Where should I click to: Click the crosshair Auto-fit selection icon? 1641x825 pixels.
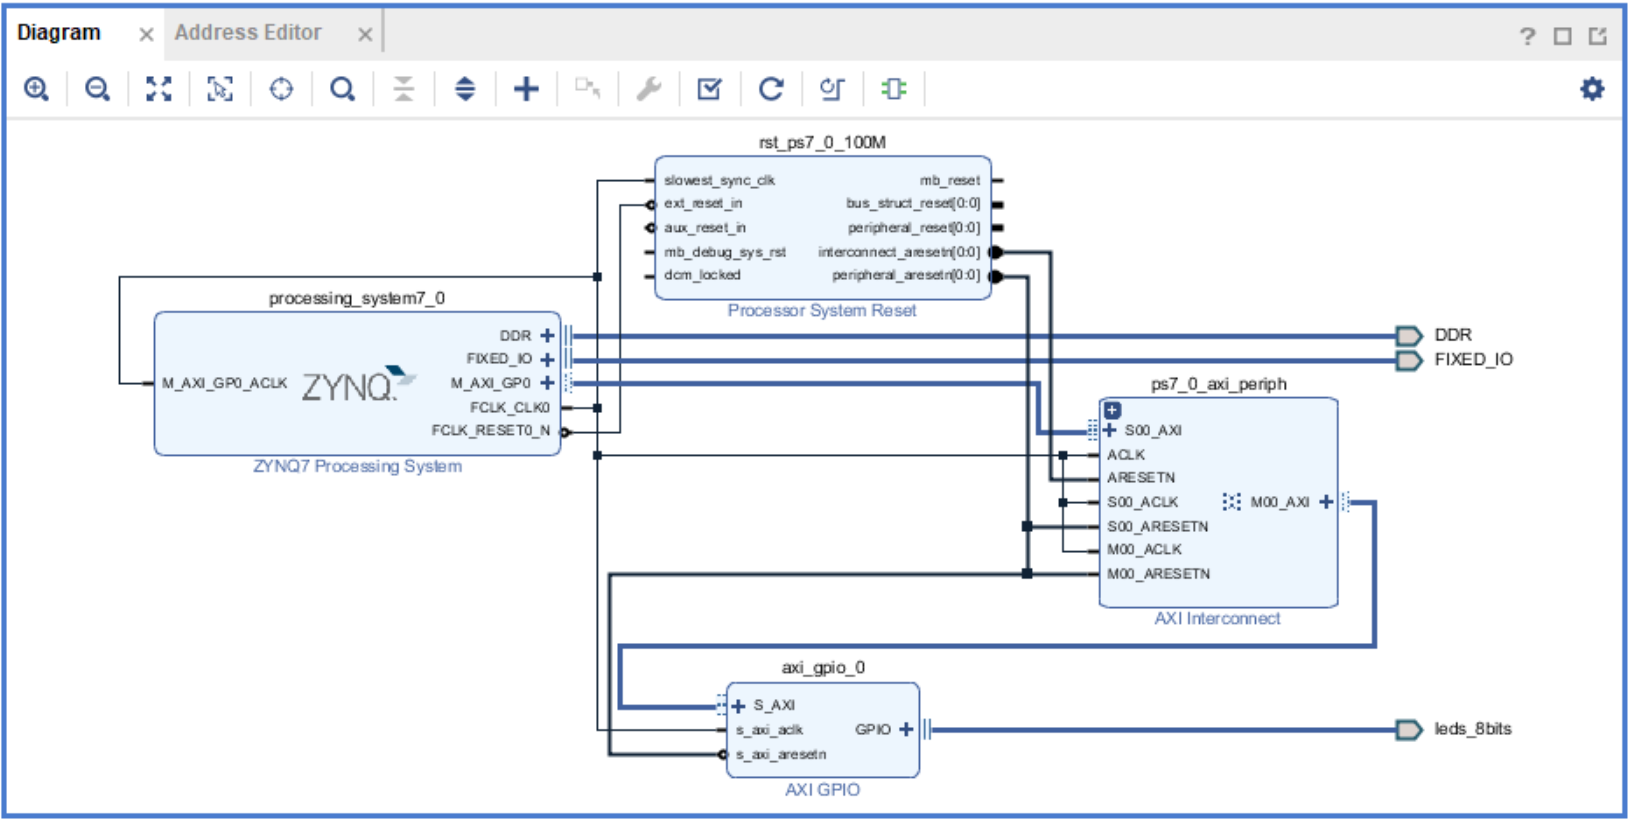click(282, 89)
